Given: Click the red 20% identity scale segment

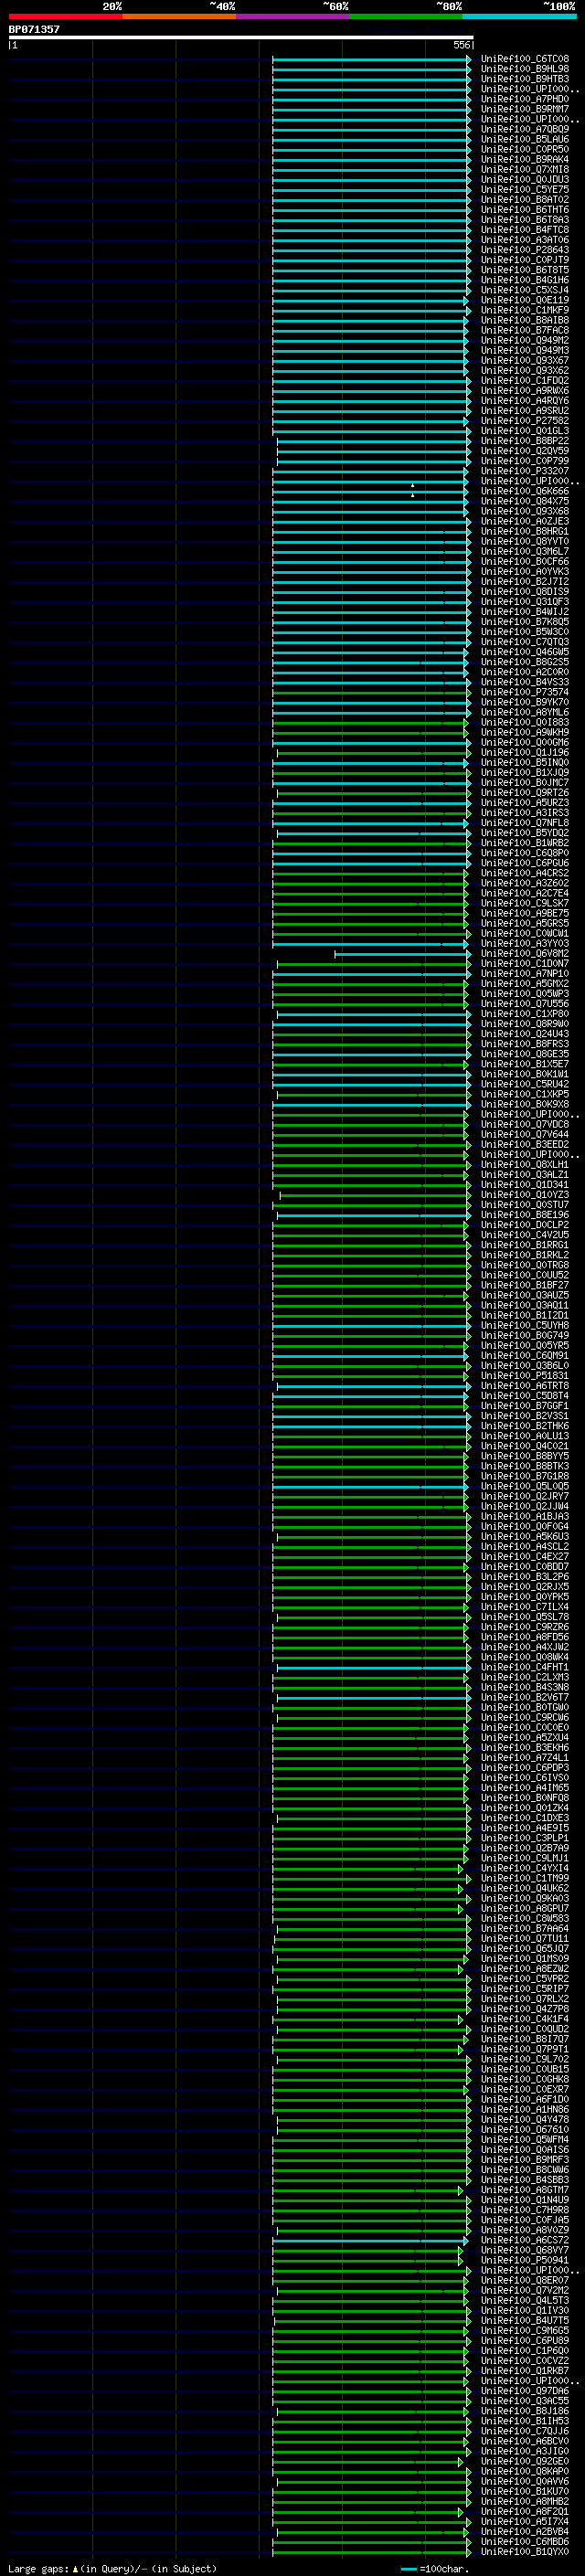Looking at the screenshot, I should click(x=65, y=16).
